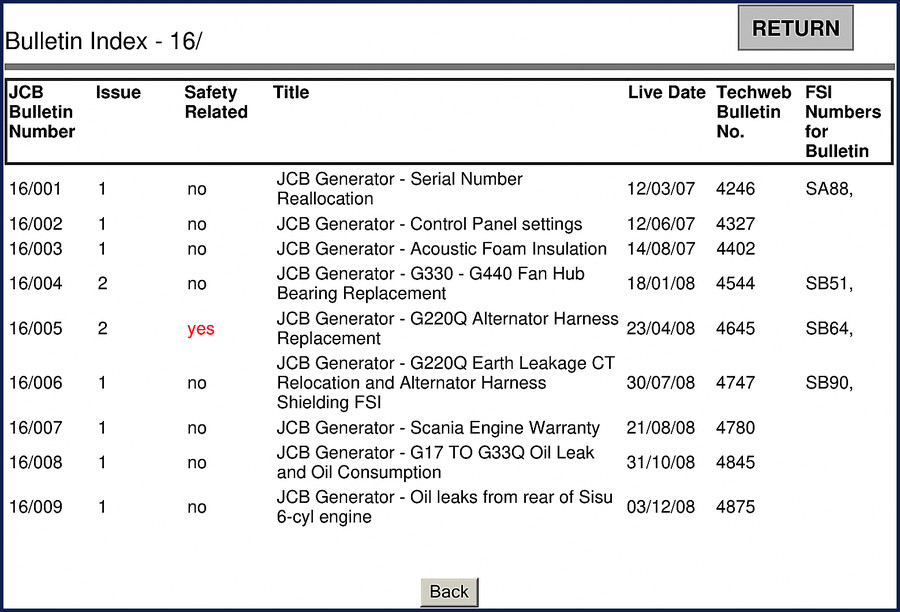Click the 'JCB Bulletin Number' column header
900x612 pixels.
[42, 112]
